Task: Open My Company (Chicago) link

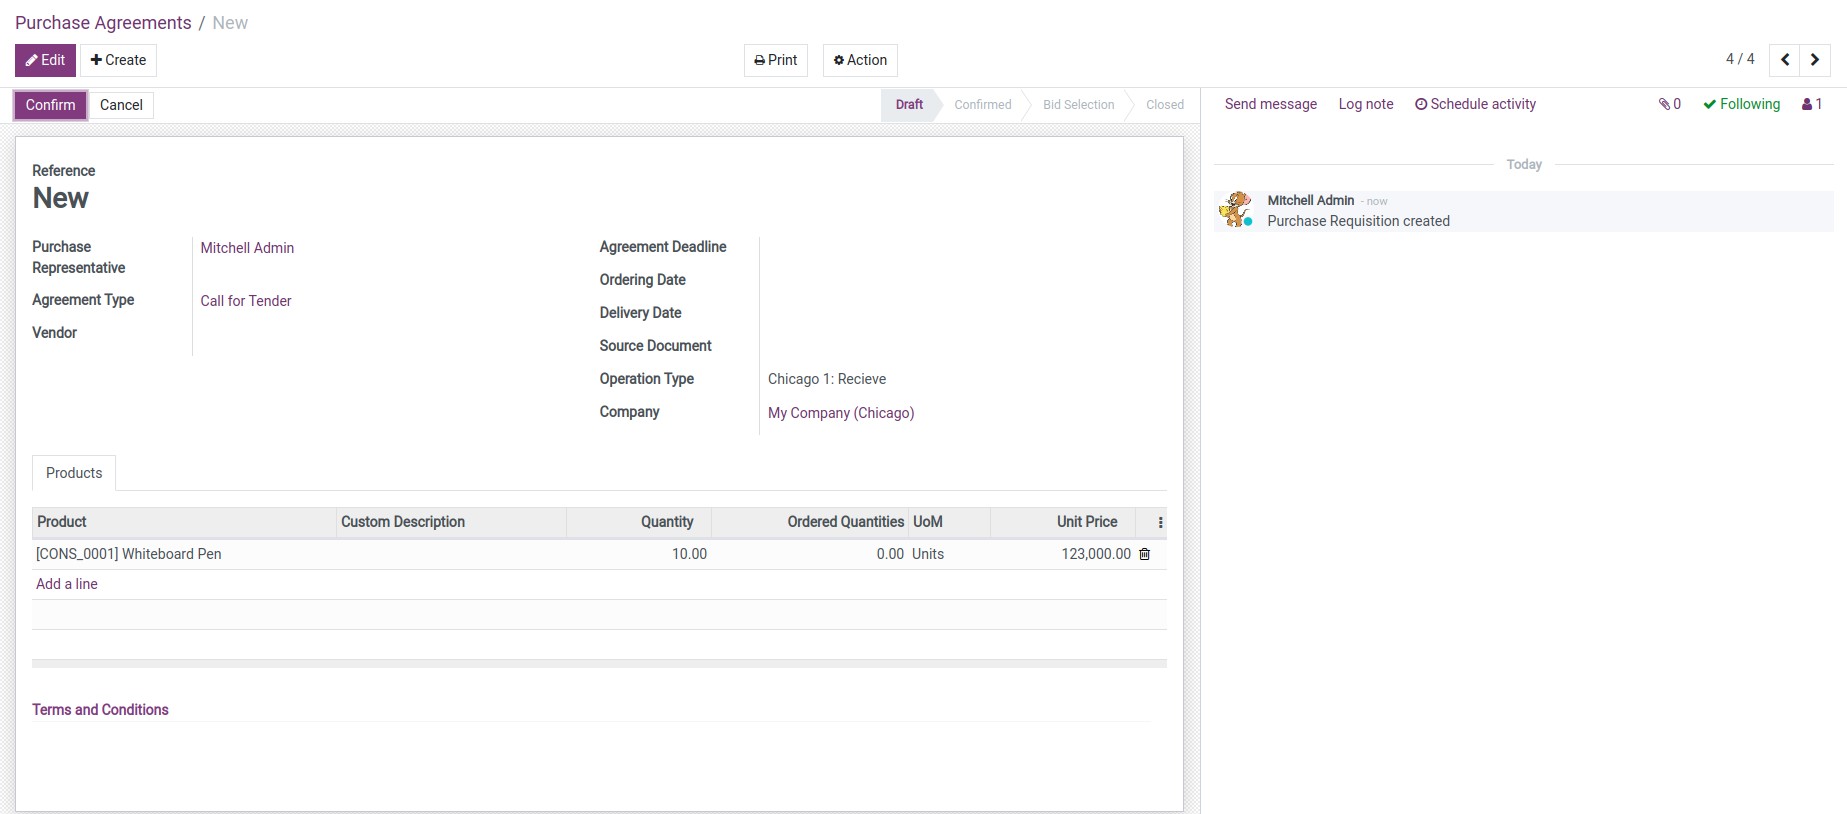Action: point(841,413)
